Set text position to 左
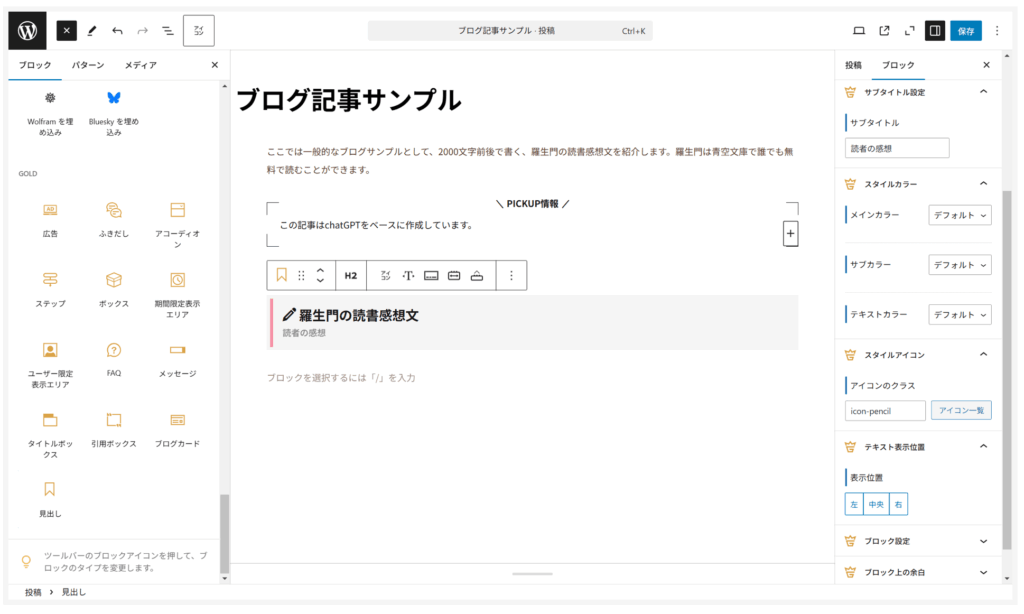Image resolution: width=1024 pixels, height=614 pixels. [854, 505]
